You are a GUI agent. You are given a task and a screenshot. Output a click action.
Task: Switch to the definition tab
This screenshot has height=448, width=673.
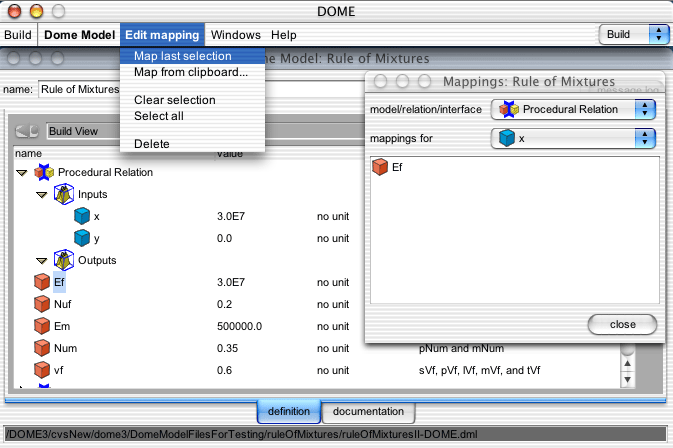tap(288, 411)
